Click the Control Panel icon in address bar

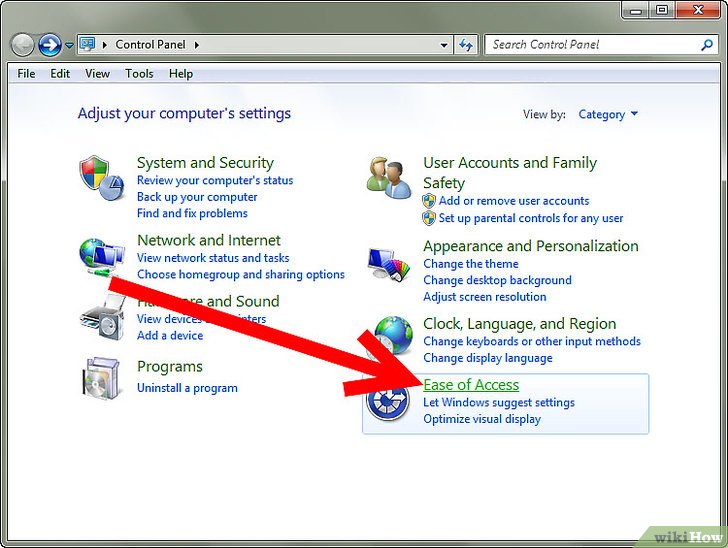[x=87, y=45]
